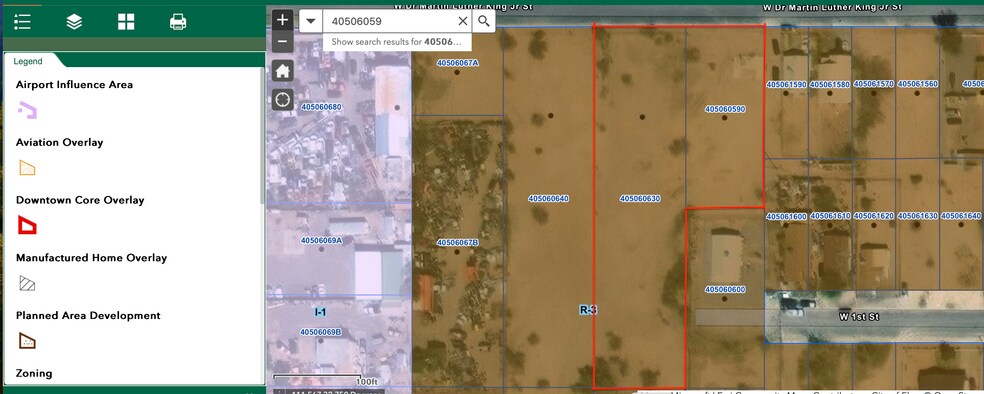Click parcel label 405061600

(x=786, y=216)
